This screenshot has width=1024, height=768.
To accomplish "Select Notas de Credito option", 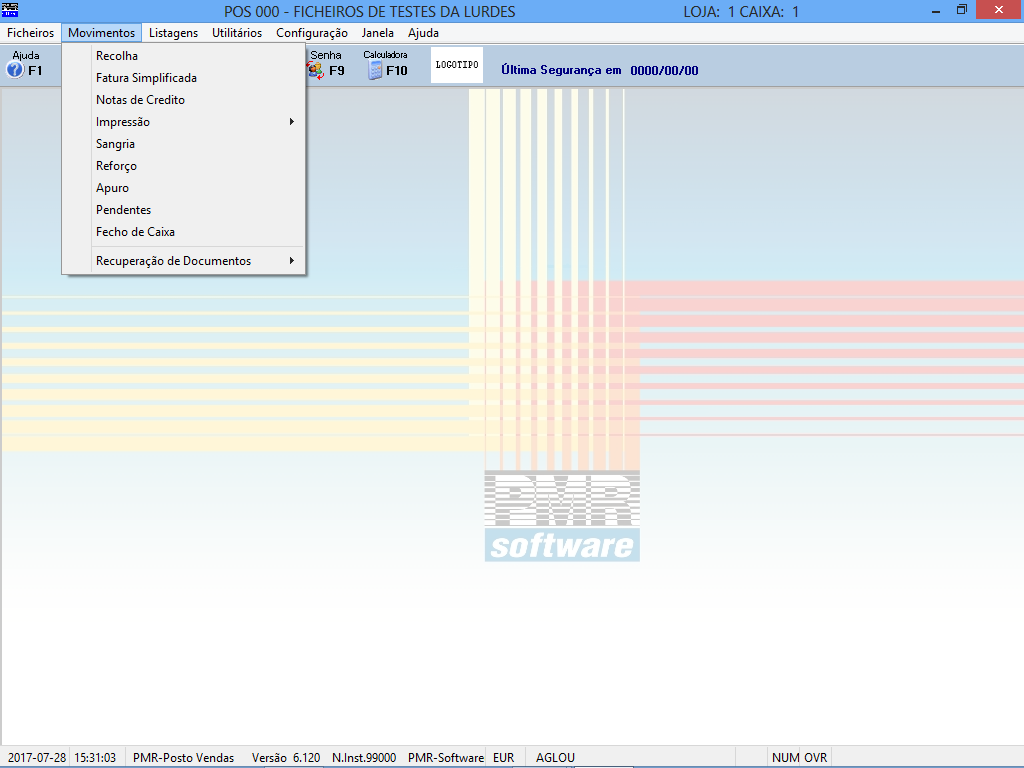I will click(x=140, y=100).
